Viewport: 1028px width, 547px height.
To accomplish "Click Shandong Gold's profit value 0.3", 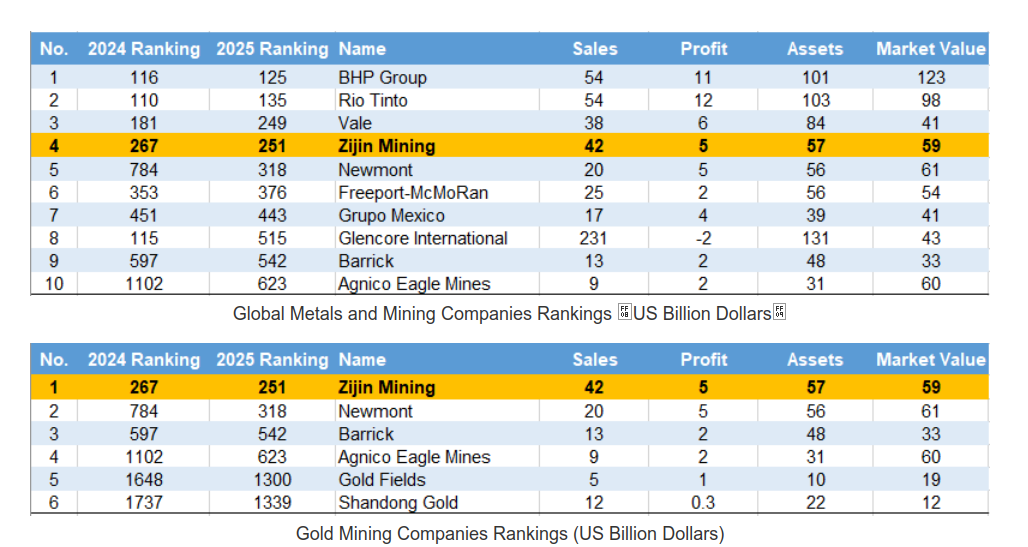I will click(x=703, y=503).
